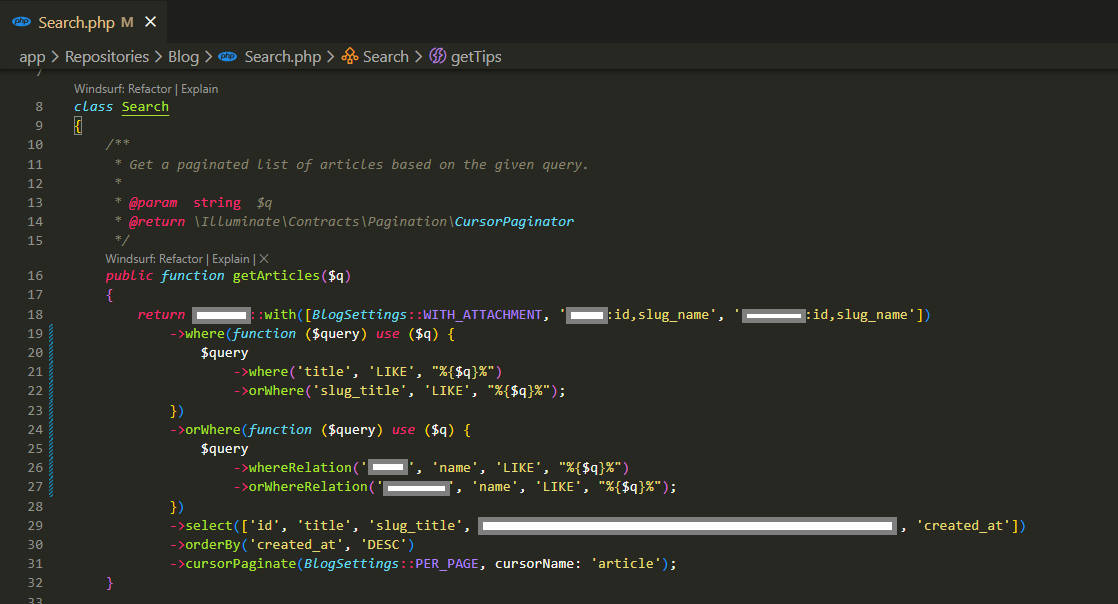Click the PHP icon in breadcrumb bar
Image resolution: width=1118 pixels, height=604 pixels.
[x=227, y=57]
